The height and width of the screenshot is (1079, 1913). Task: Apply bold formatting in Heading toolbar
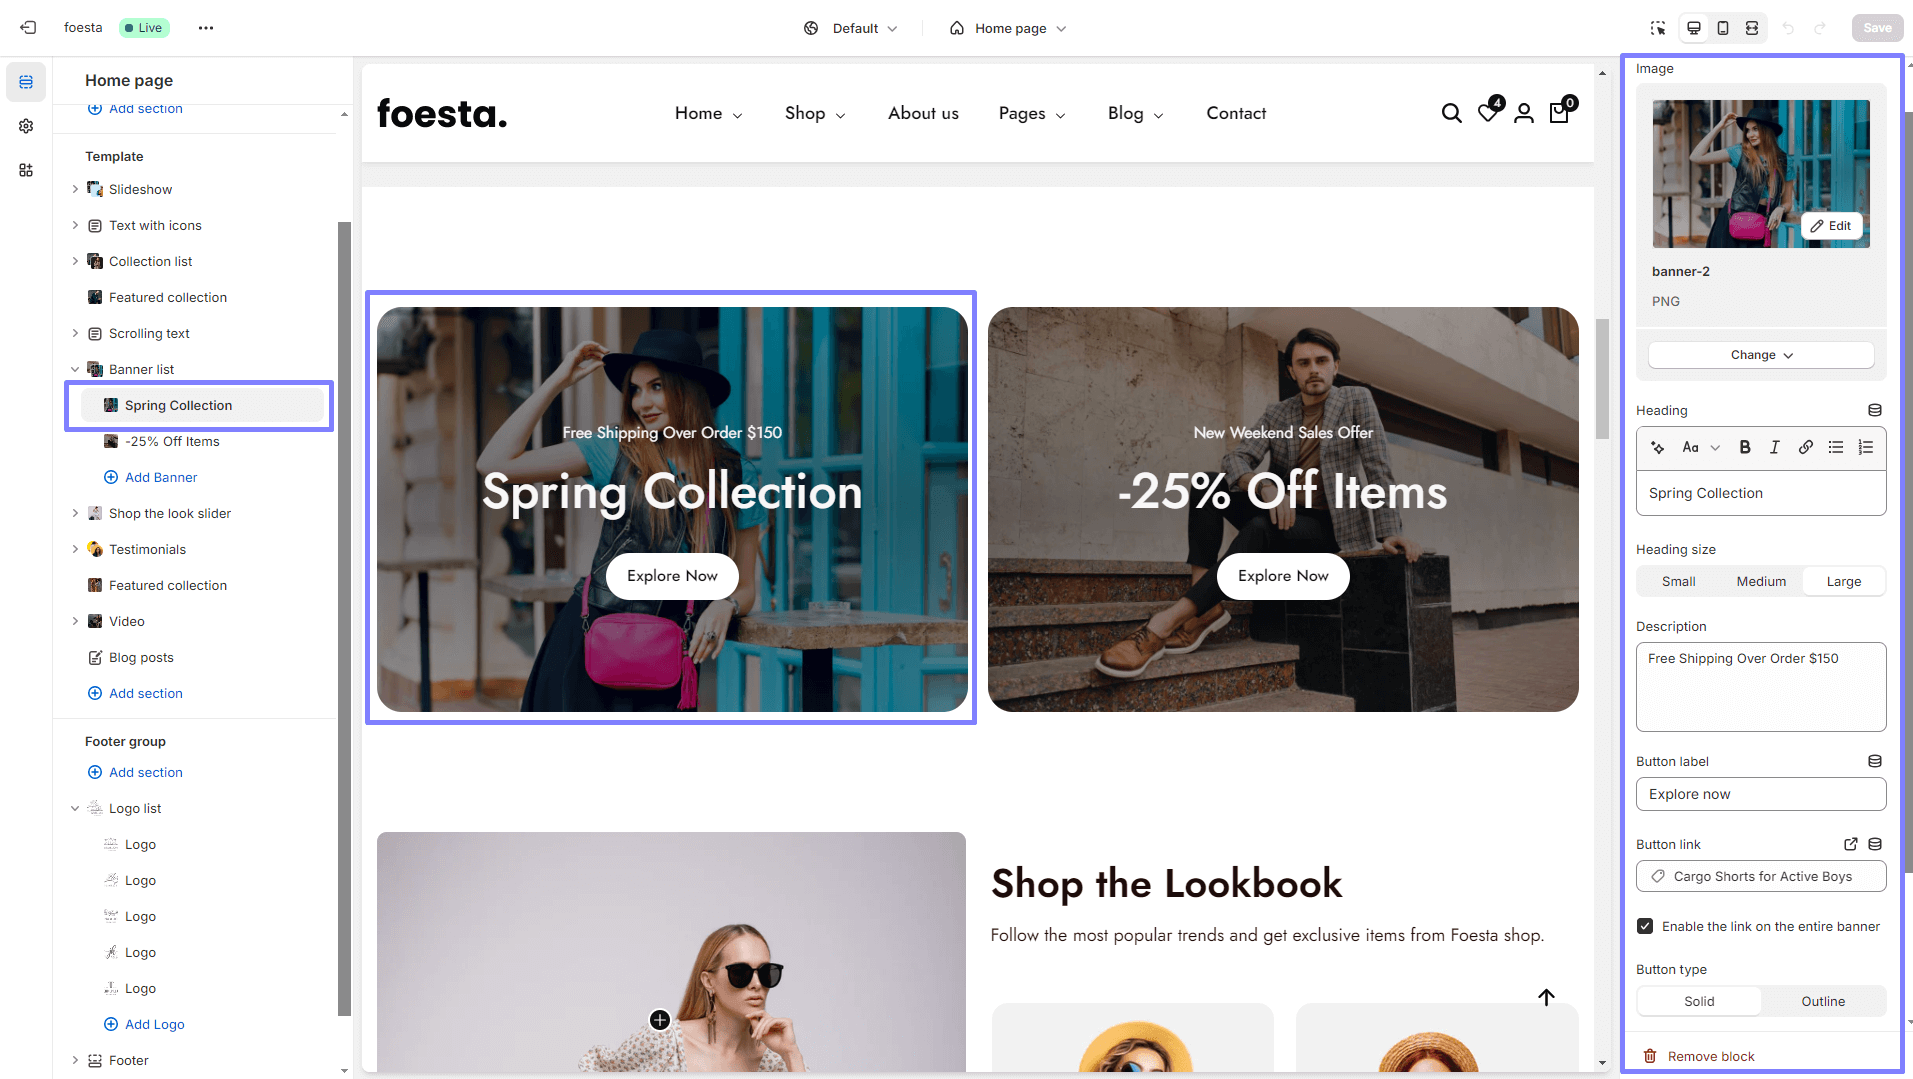(x=1745, y=447)
